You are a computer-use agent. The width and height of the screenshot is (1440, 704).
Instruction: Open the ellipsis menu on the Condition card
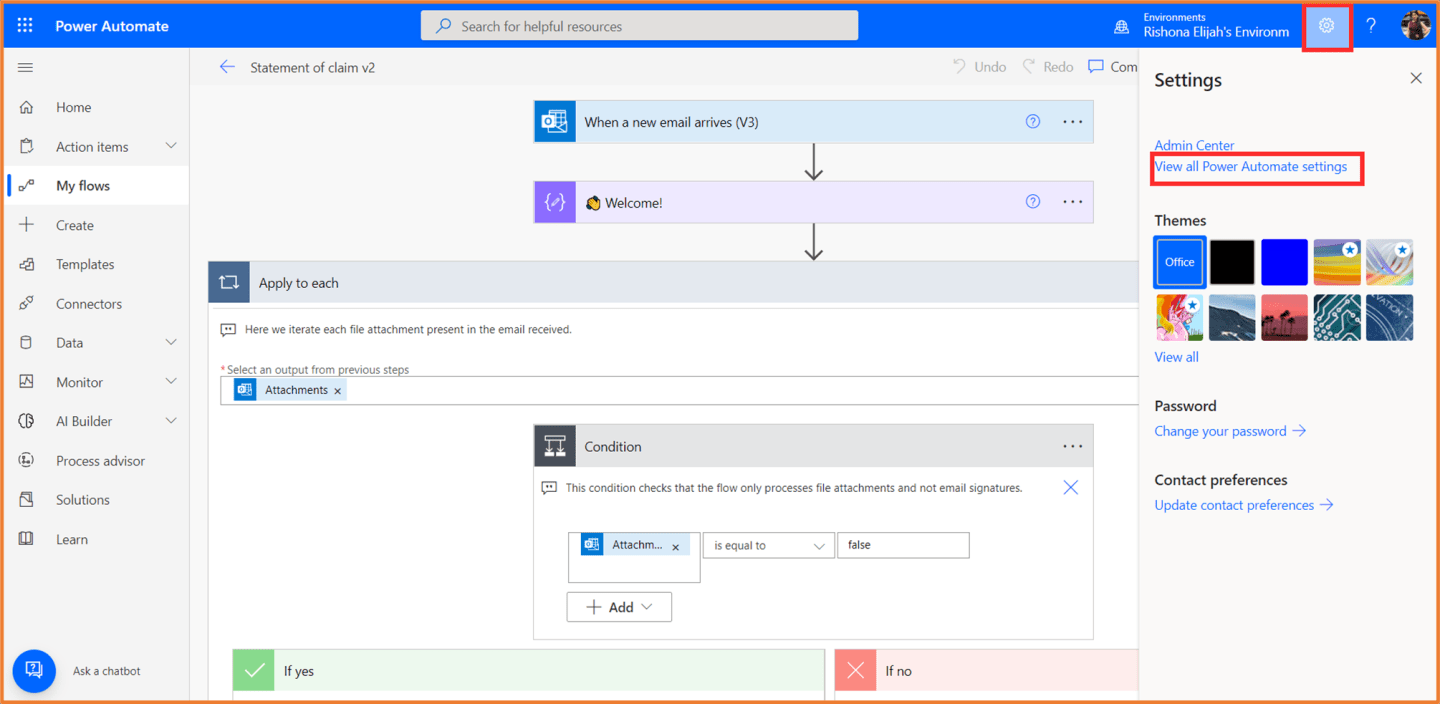coord(1072,445)
